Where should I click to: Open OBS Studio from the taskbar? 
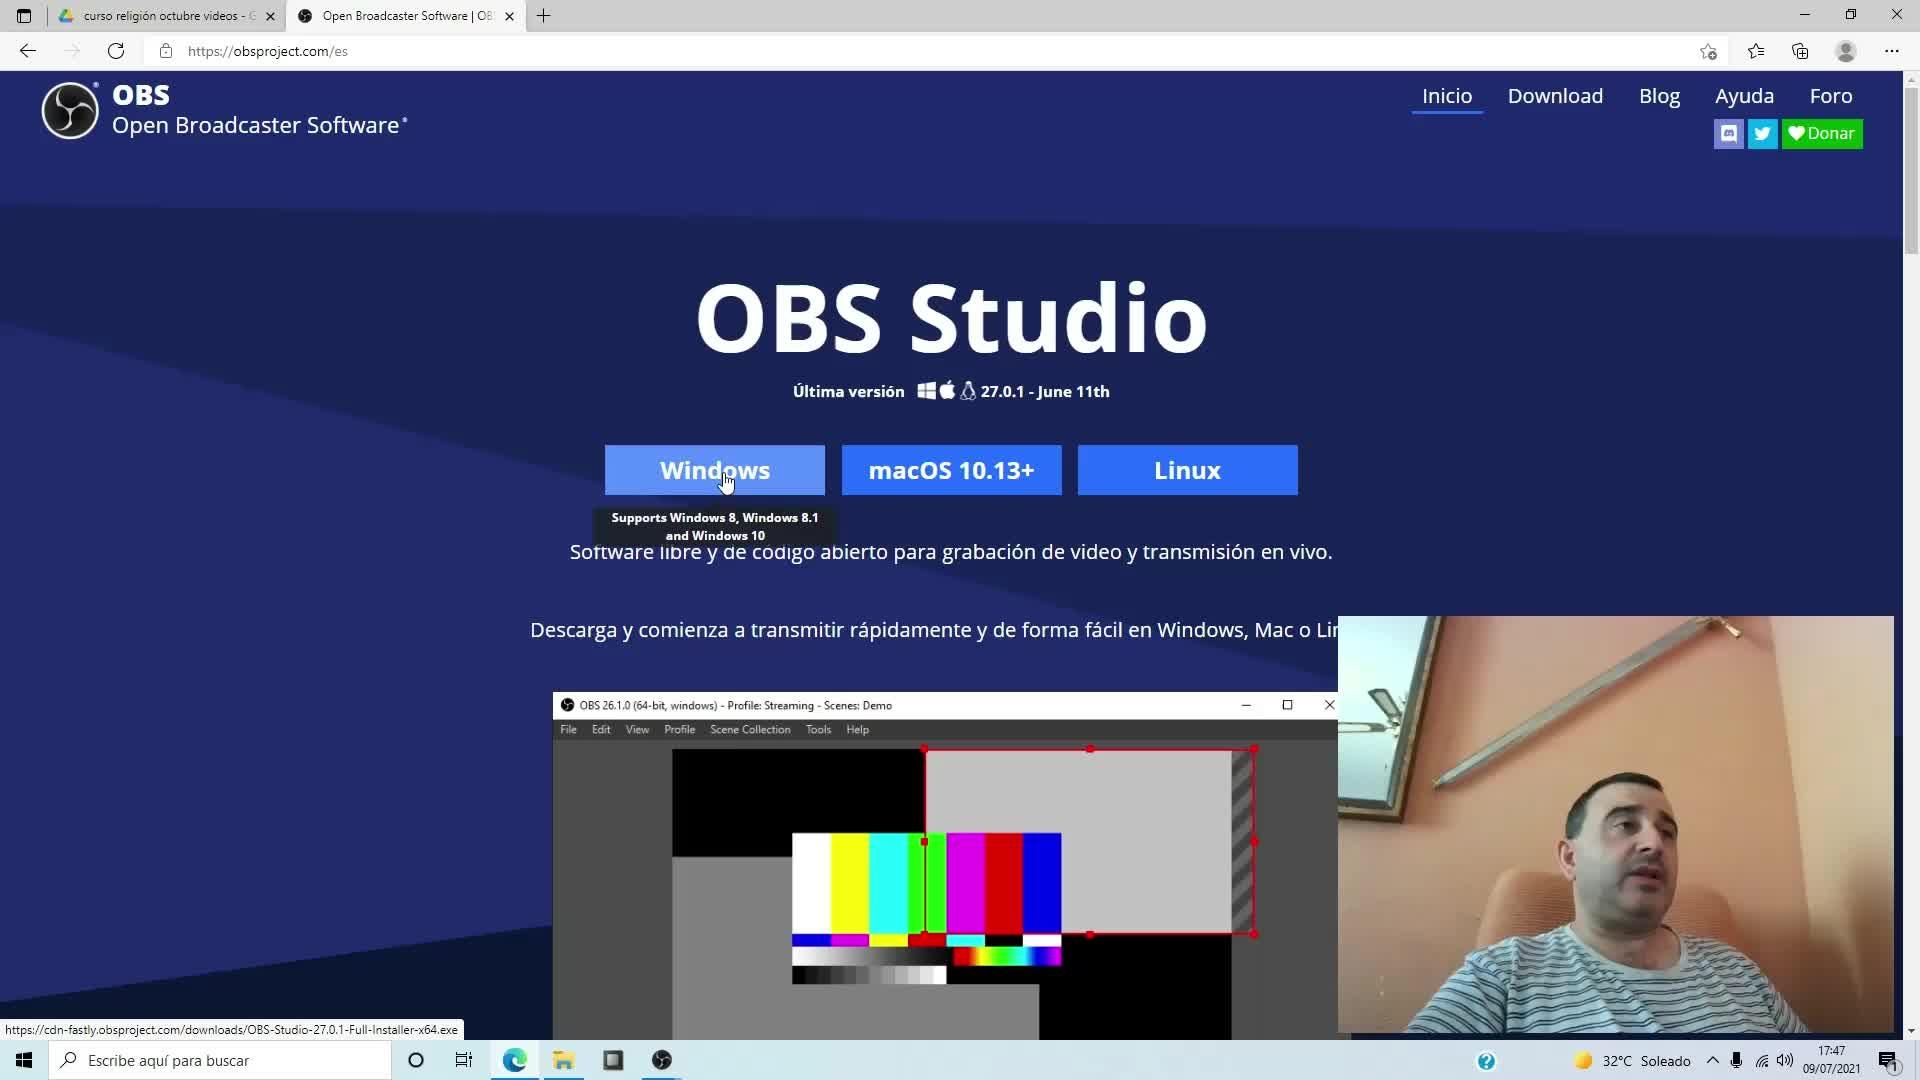pyautogui.click(x=662, y=1060)
